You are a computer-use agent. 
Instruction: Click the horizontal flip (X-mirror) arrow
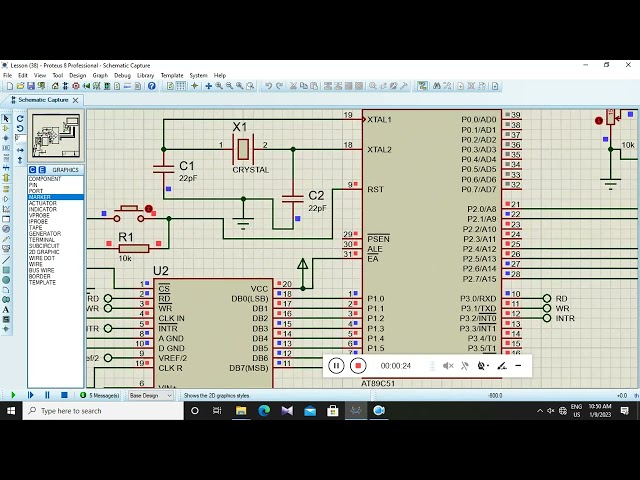pos(20,150)
